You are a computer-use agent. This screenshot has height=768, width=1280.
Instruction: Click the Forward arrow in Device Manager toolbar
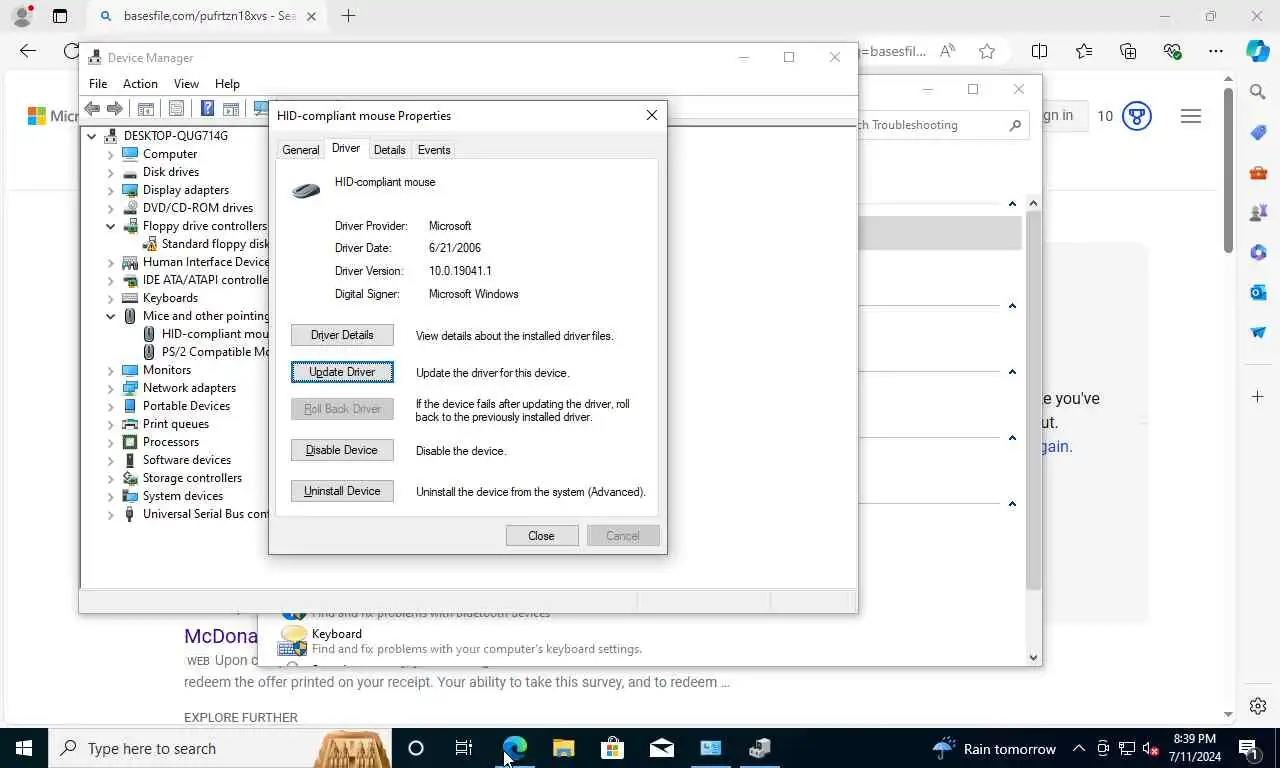(x=115, y=109)
